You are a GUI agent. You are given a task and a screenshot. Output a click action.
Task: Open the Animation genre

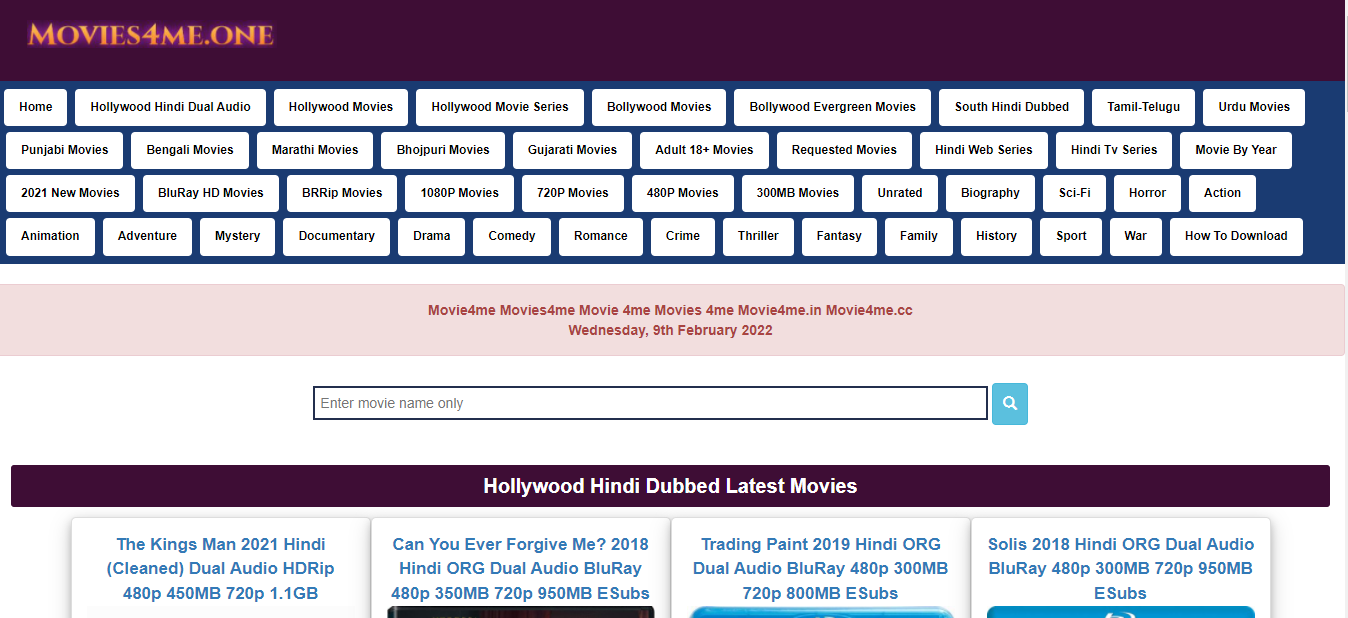click(x=50, y=236)
